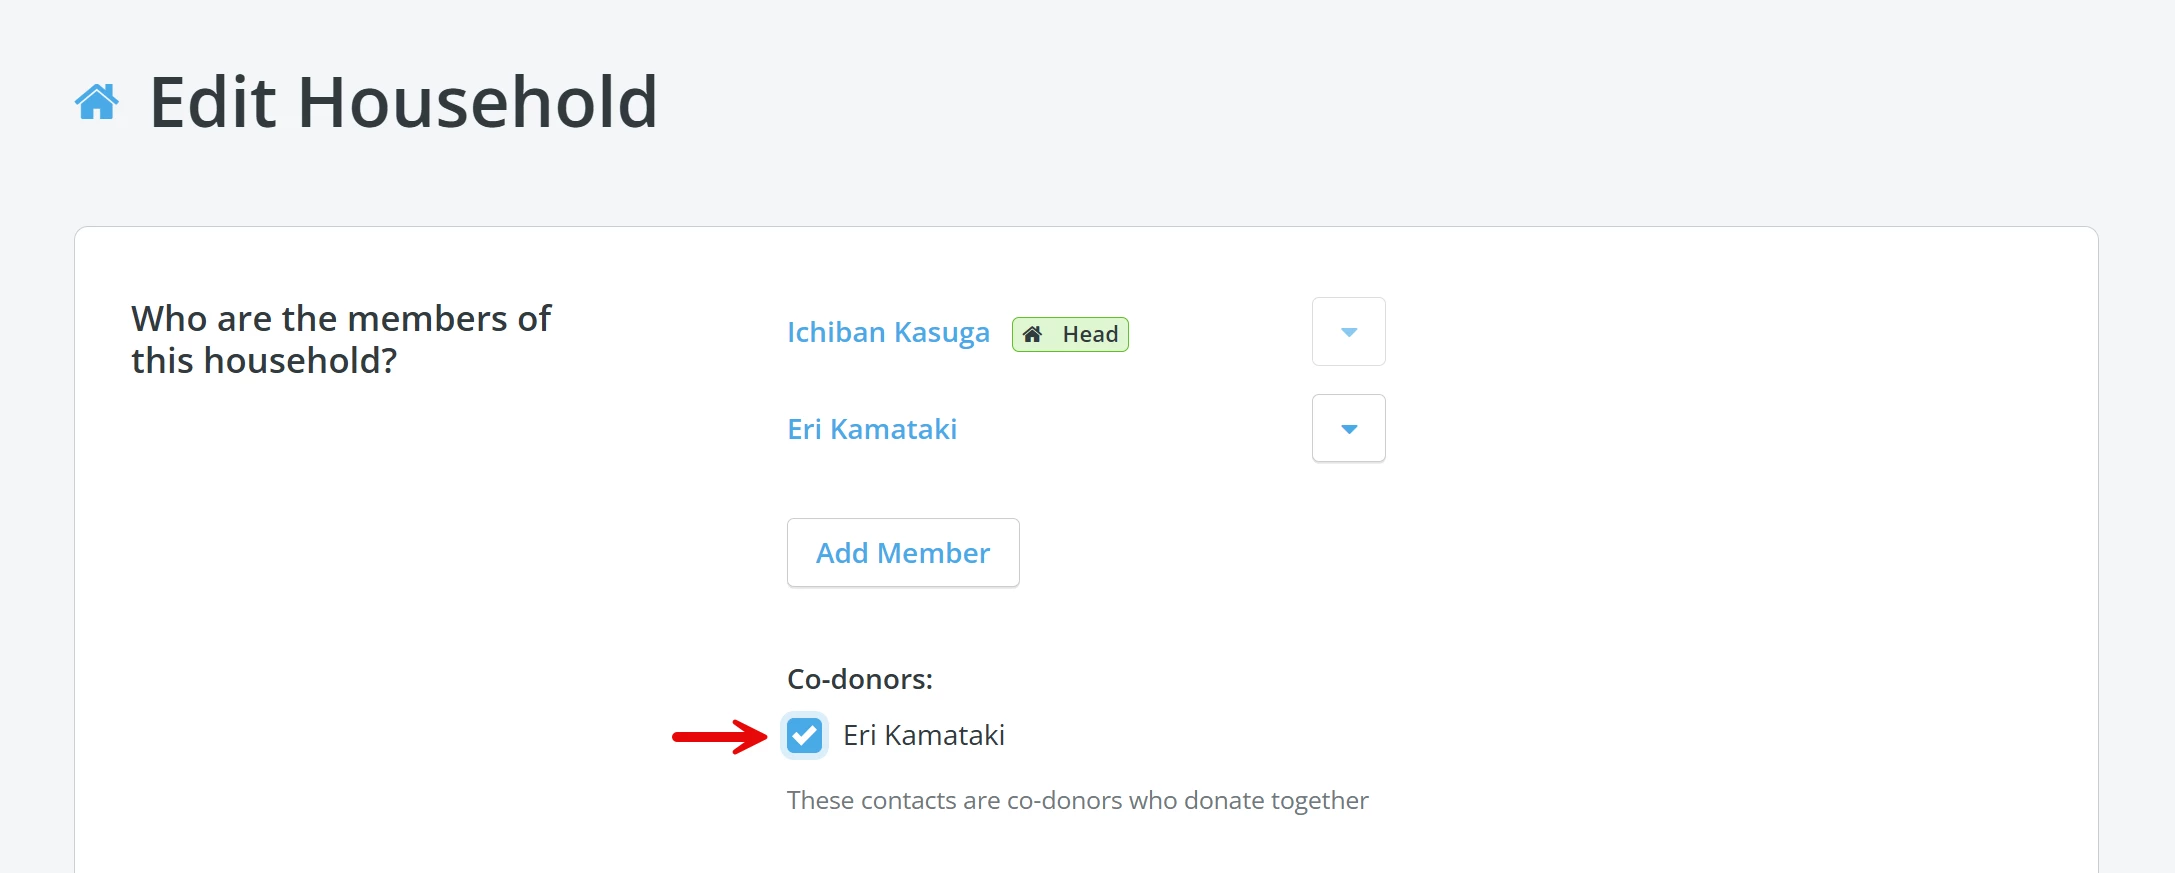Open Ichiban Kasuga's contact profile

coord(888,332)
